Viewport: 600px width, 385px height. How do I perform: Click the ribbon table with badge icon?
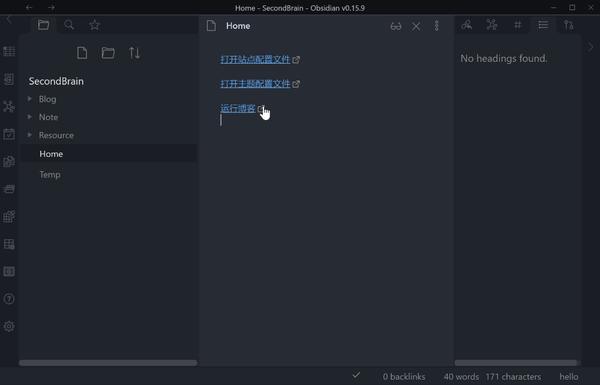[x=9, y=244]
